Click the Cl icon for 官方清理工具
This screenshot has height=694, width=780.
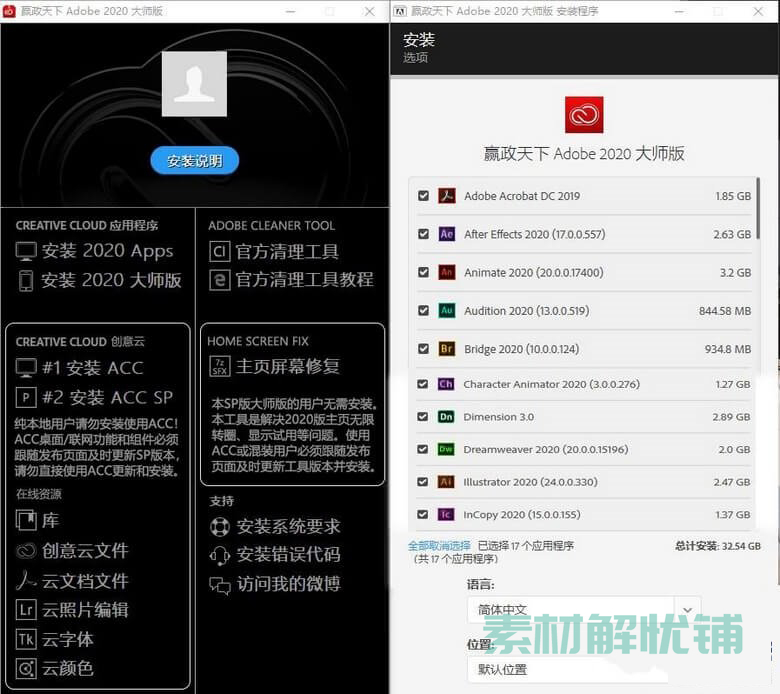(219, 252)
